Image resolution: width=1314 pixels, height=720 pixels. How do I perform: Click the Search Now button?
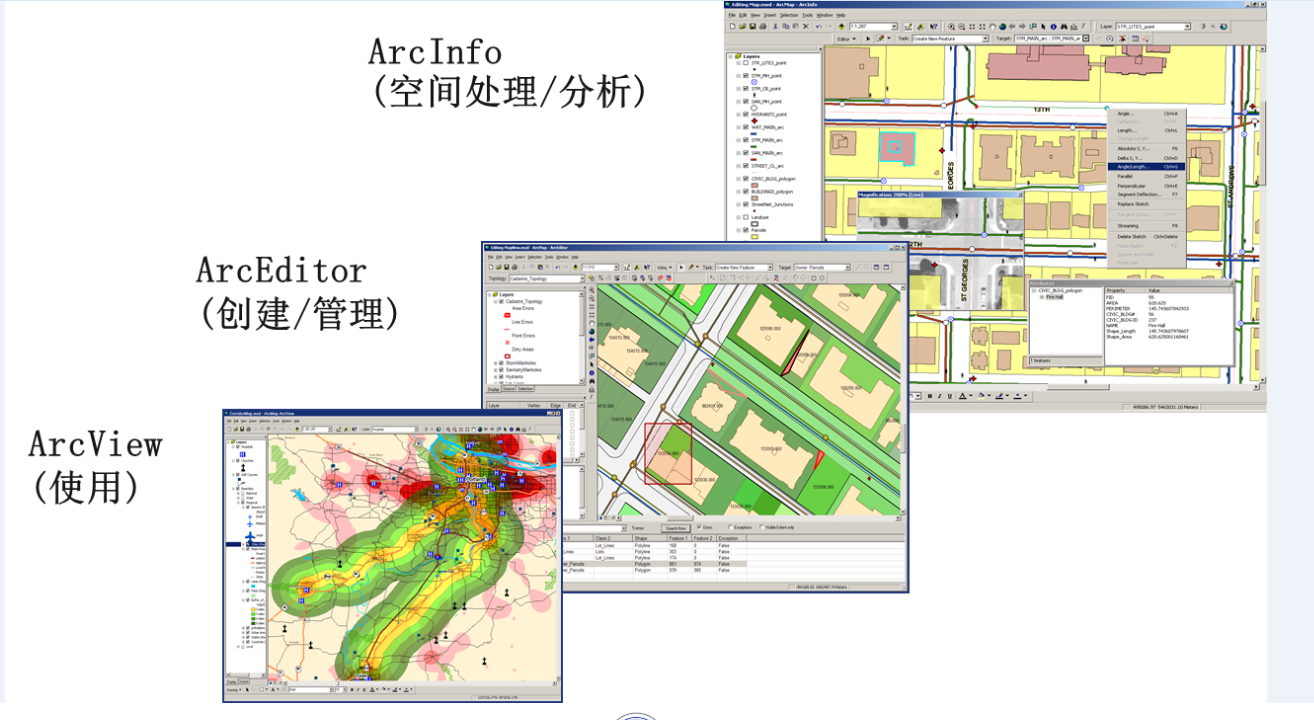(x=676, y=527)
